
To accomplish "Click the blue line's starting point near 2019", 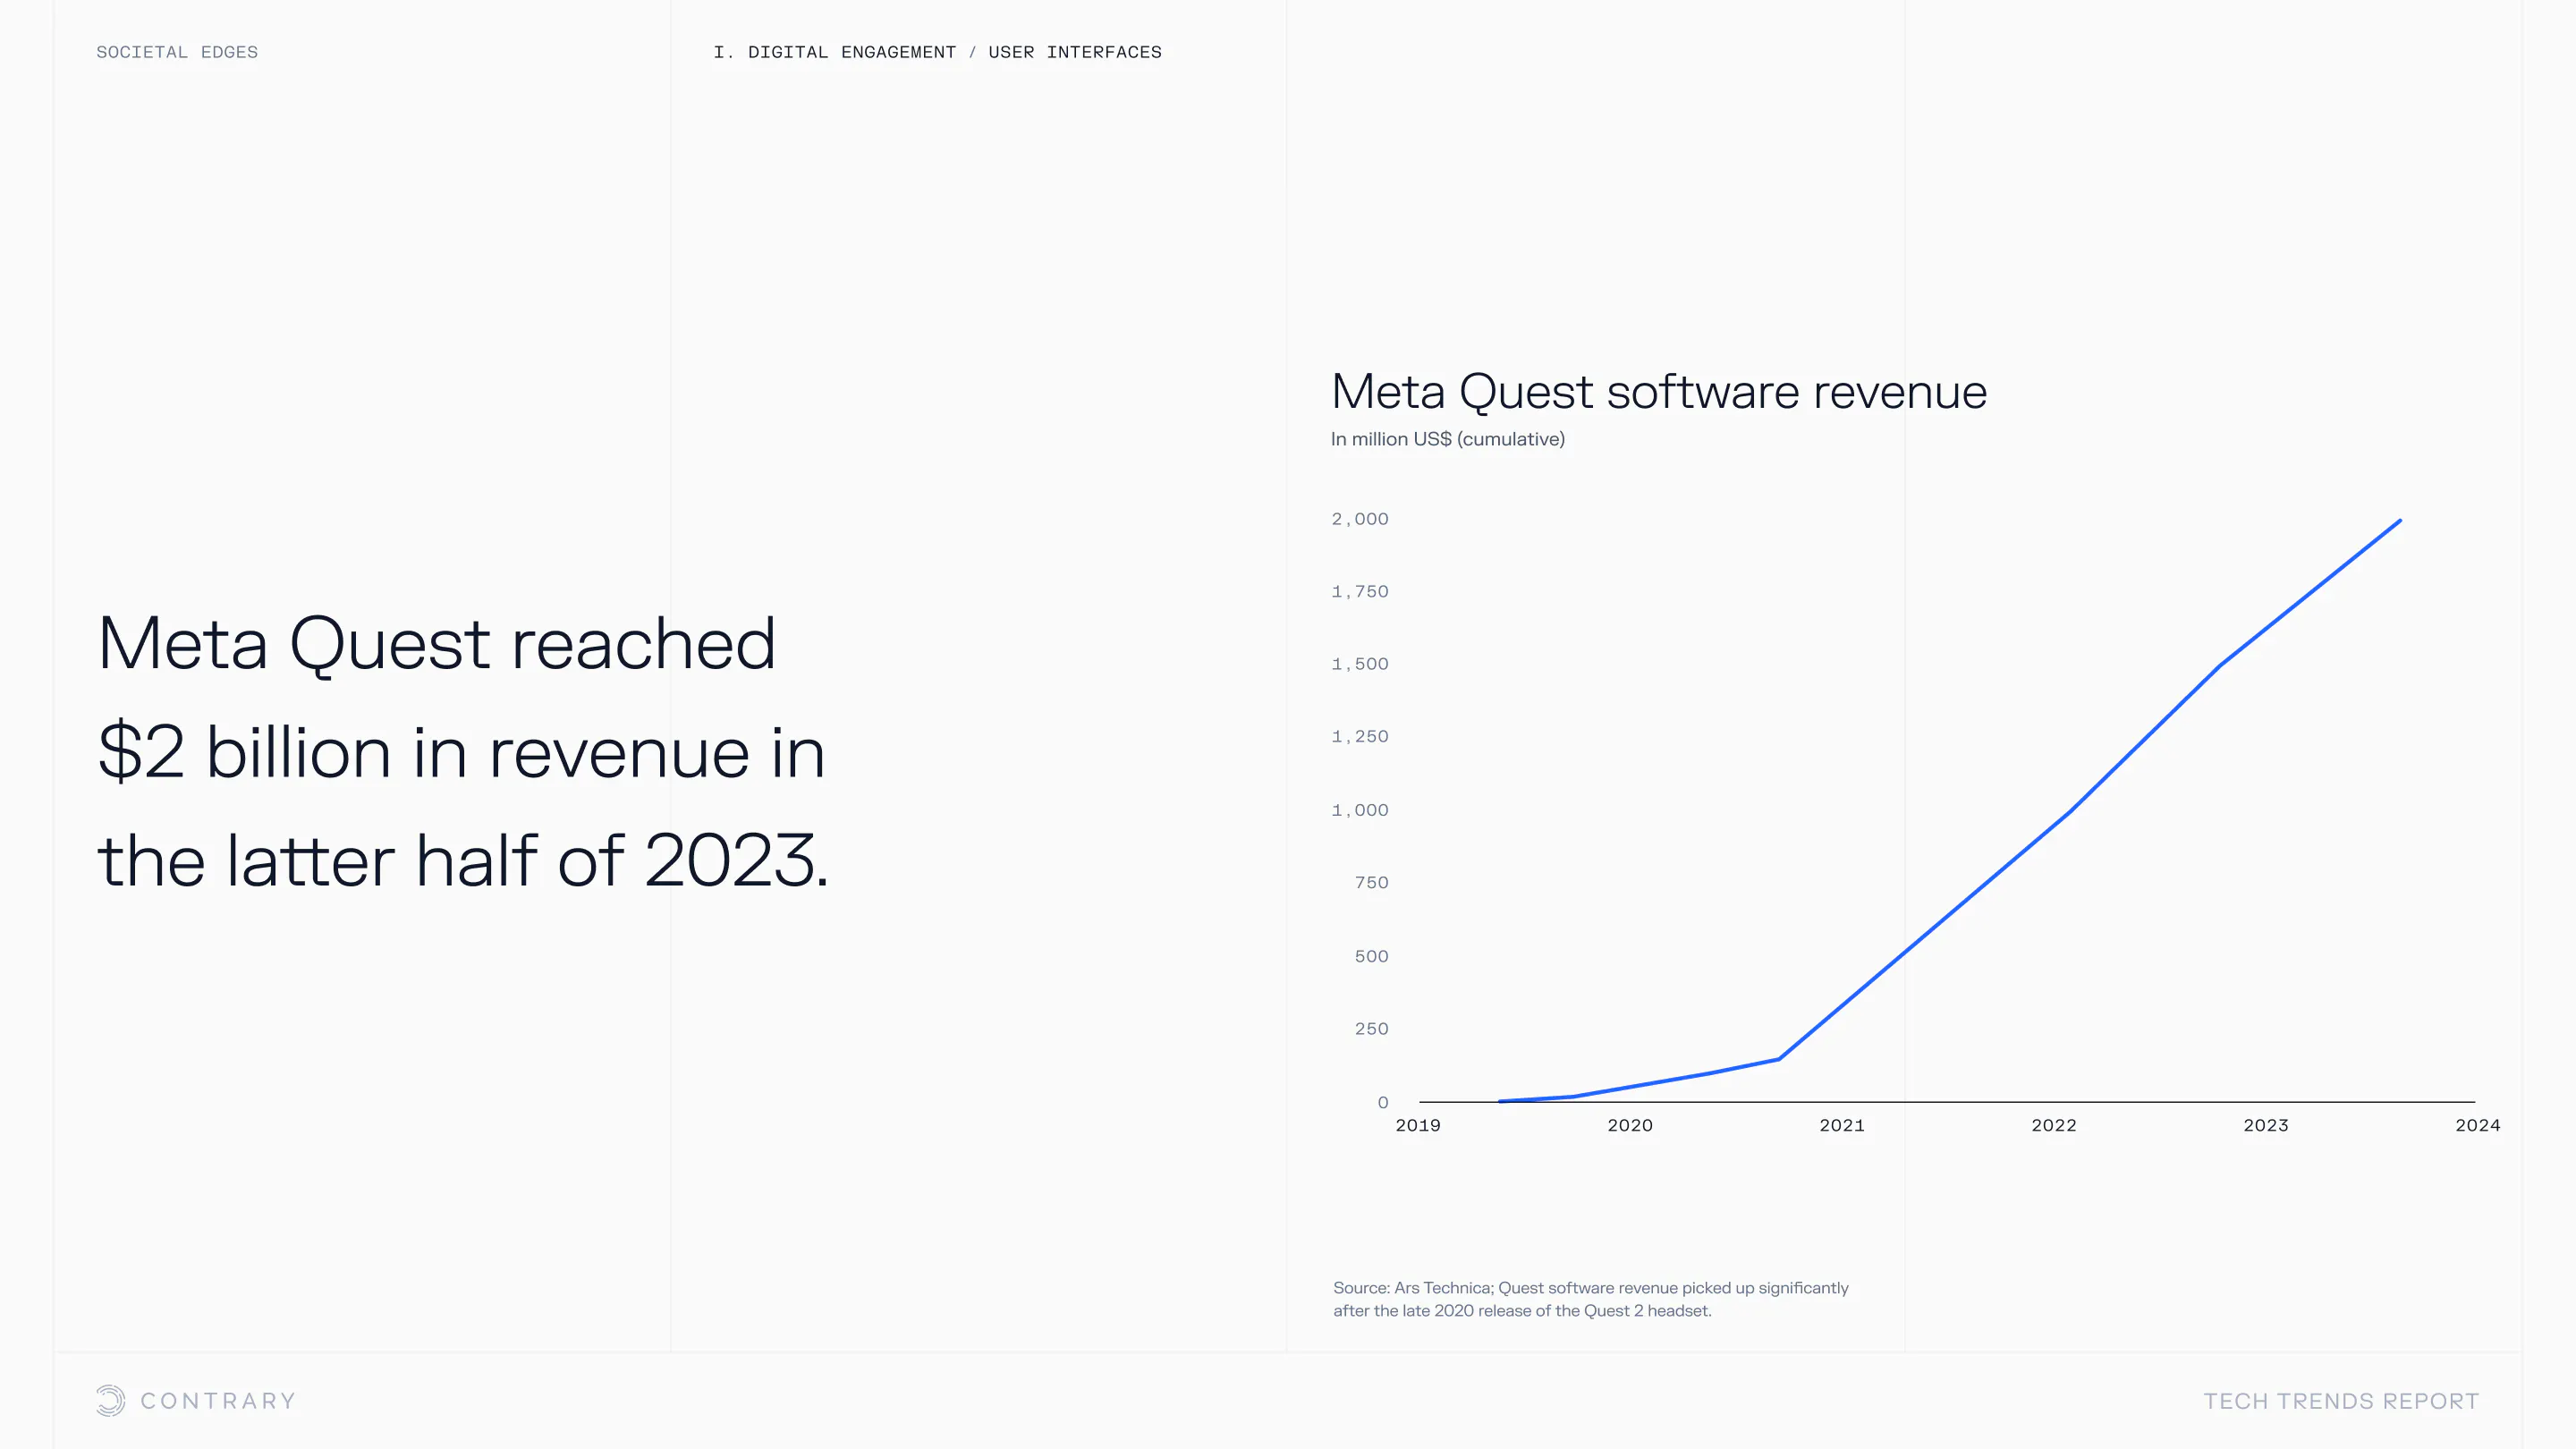I will click(1501, 1101).
